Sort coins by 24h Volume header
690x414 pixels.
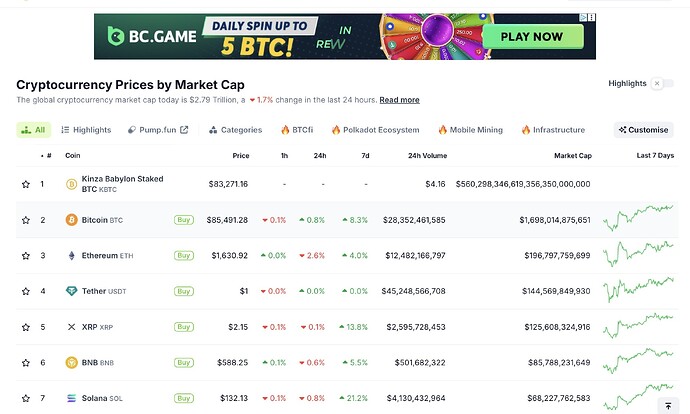[427, 155]
